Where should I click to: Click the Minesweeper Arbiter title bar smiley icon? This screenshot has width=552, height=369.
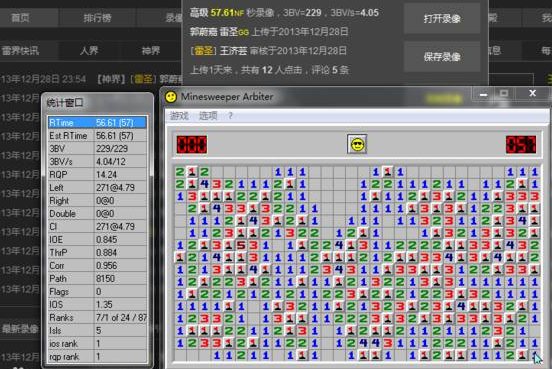pos(171,96)
